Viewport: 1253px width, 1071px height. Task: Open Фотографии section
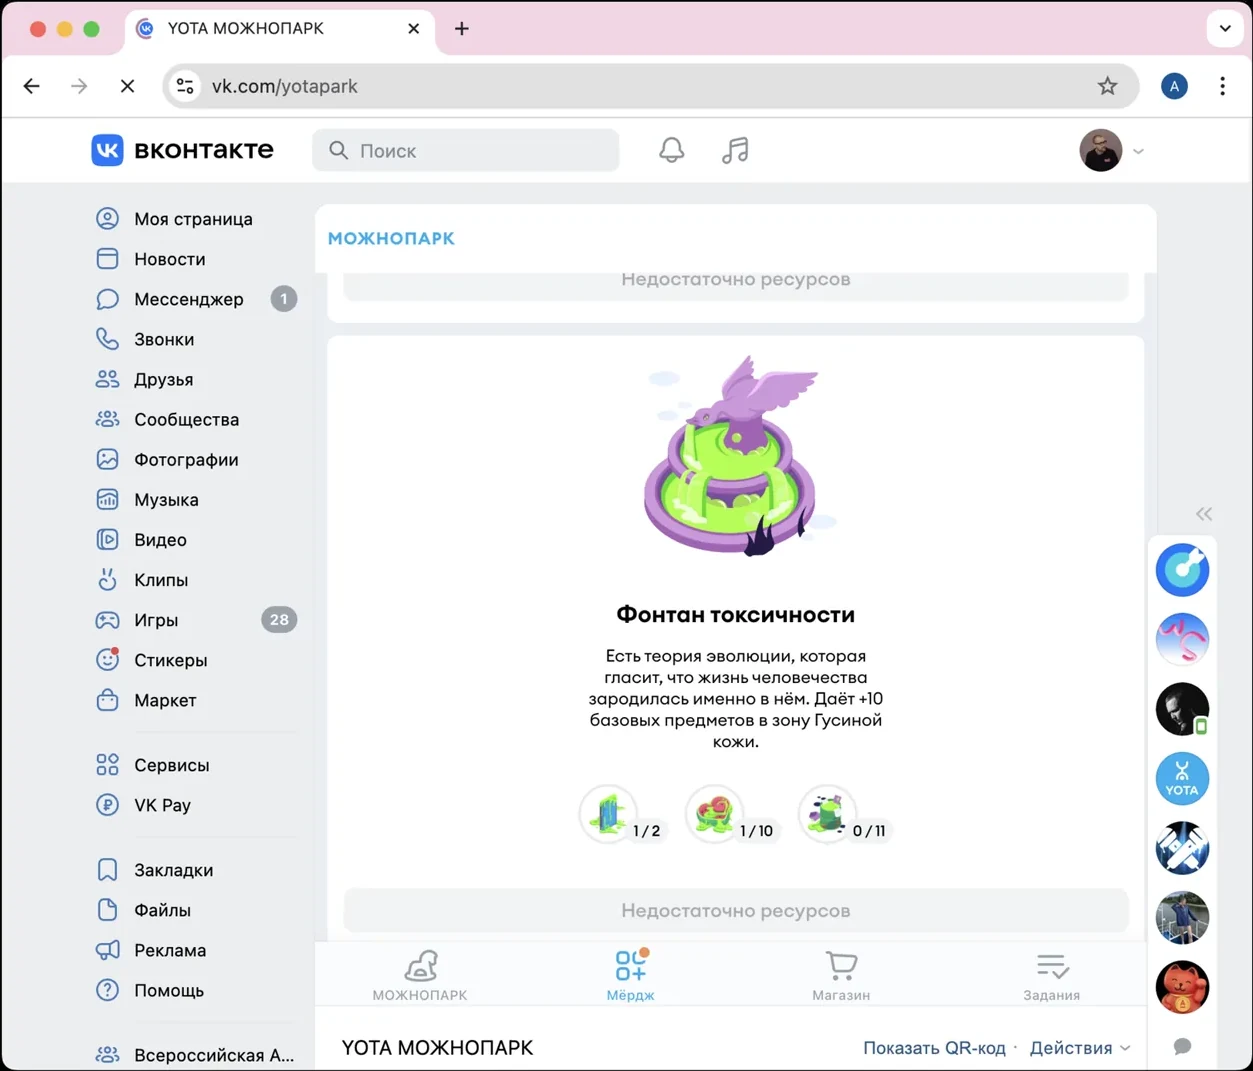coord(186,459)
